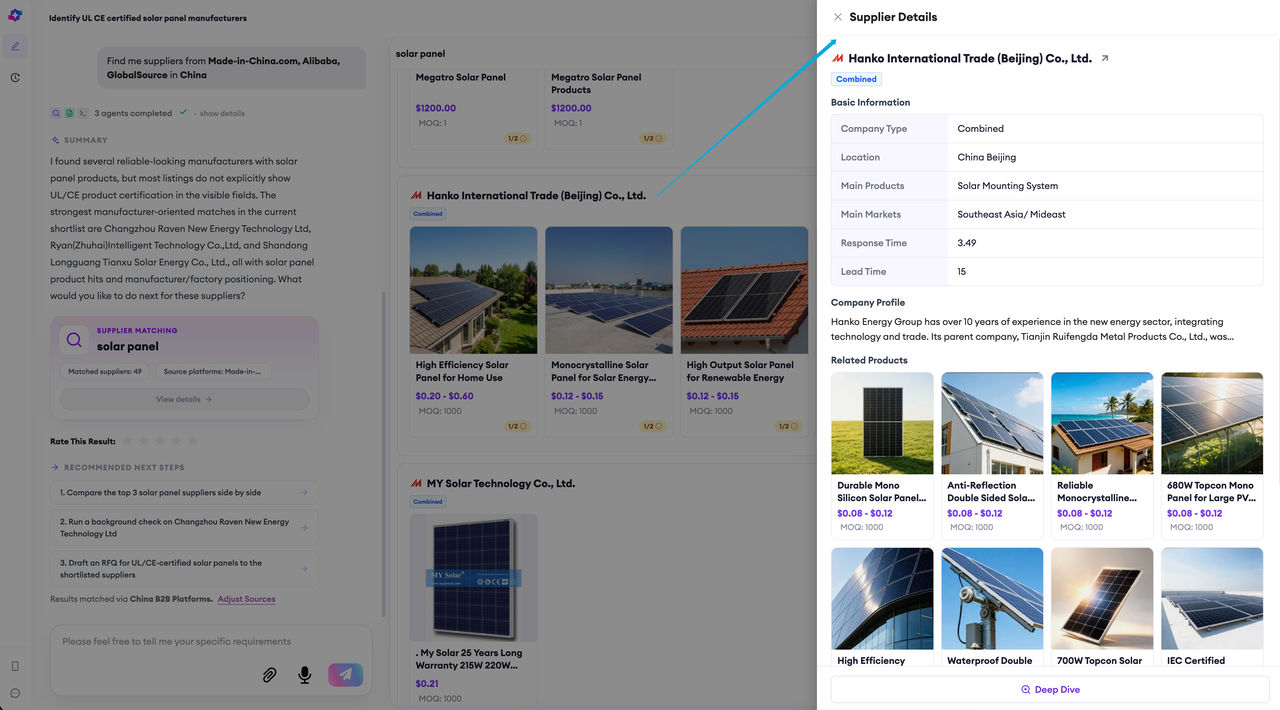Screen dimensions: 1280x710
Task: Click the app logo in the sidebar
Action: [15, 16]
